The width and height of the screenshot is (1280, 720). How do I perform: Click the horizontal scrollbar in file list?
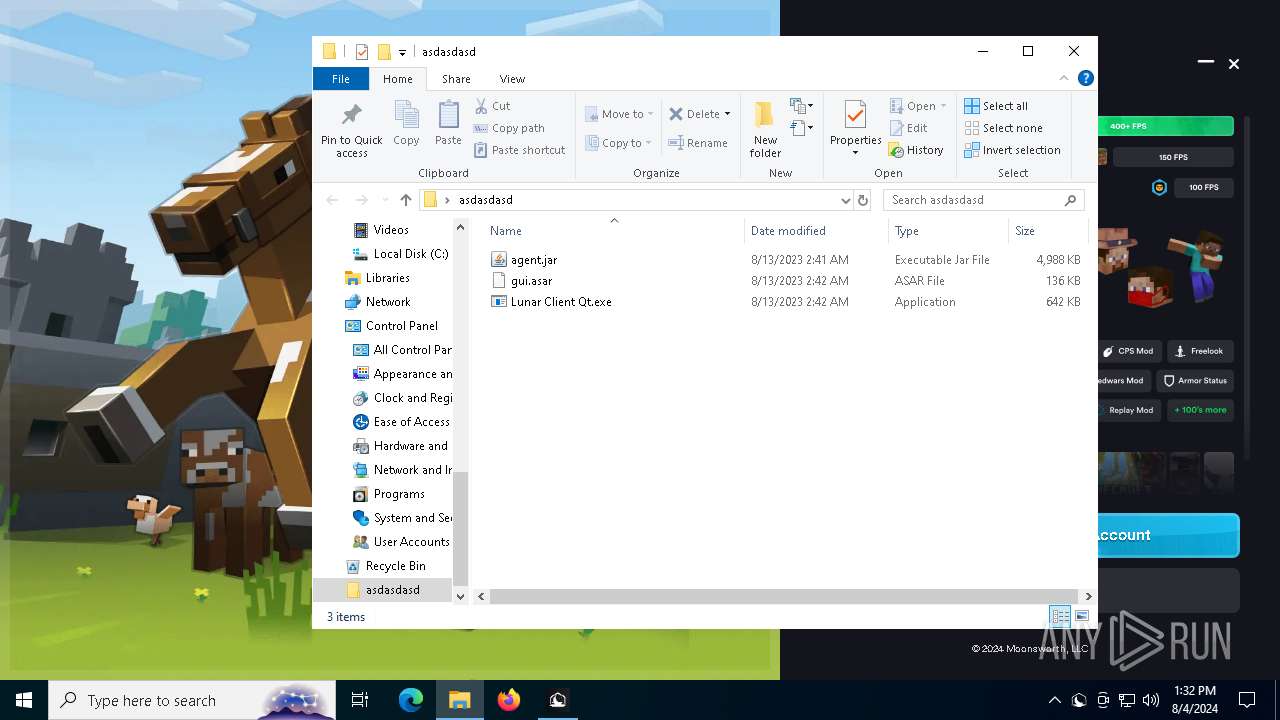pyautogui.click(x=784, y=596)
